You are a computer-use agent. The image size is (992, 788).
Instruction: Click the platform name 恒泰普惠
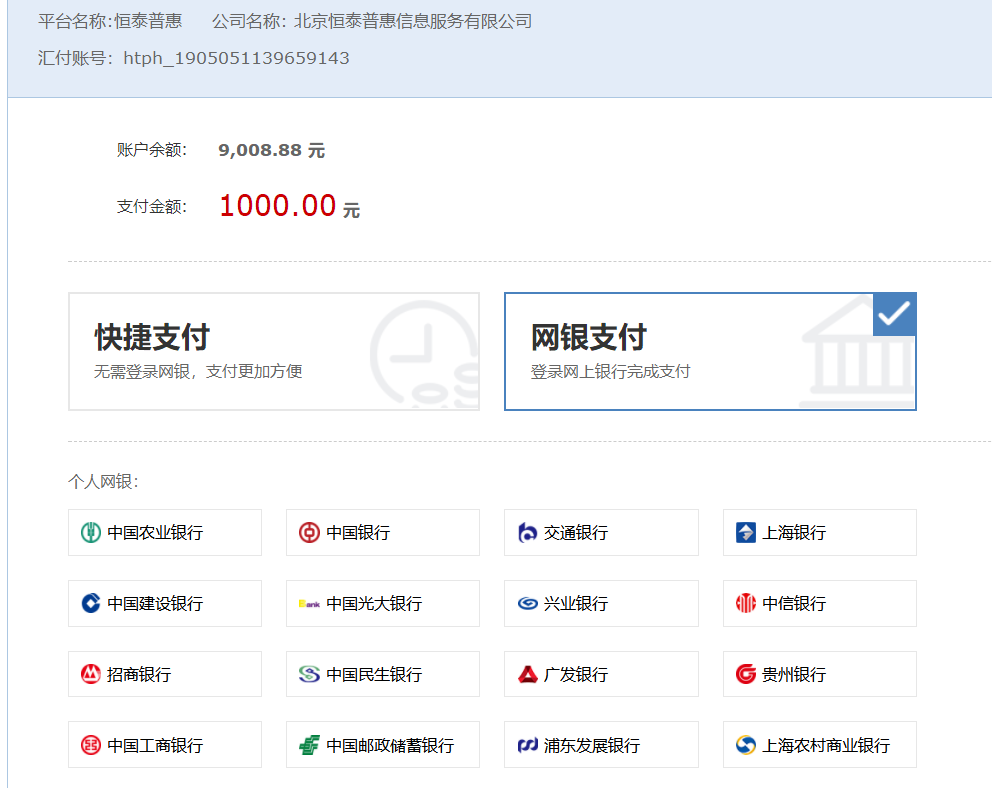click(148, 22)
